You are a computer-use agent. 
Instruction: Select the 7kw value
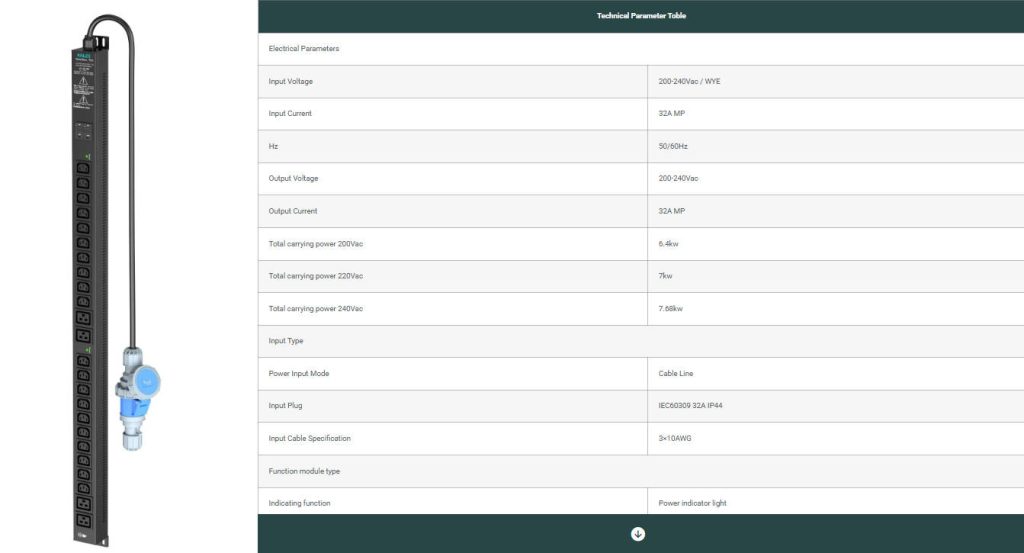665,276
